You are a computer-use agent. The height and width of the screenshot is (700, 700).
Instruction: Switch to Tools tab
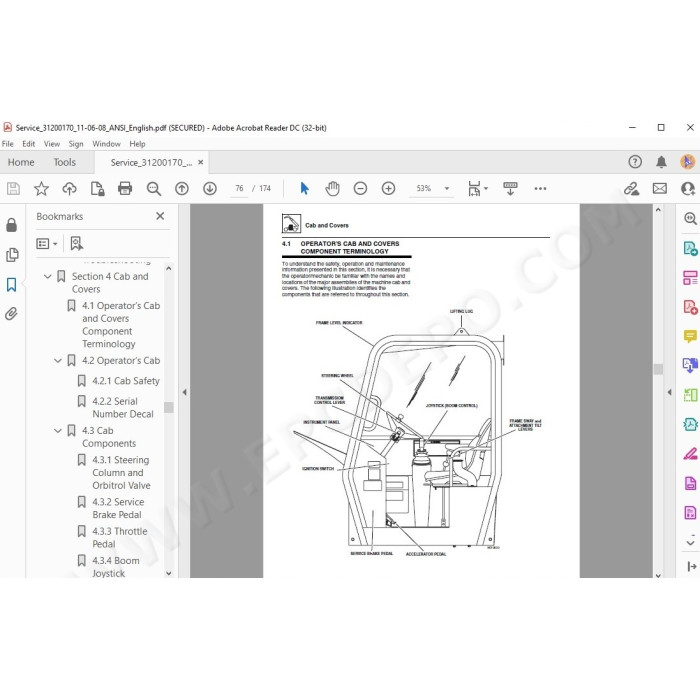click(65, 162)
